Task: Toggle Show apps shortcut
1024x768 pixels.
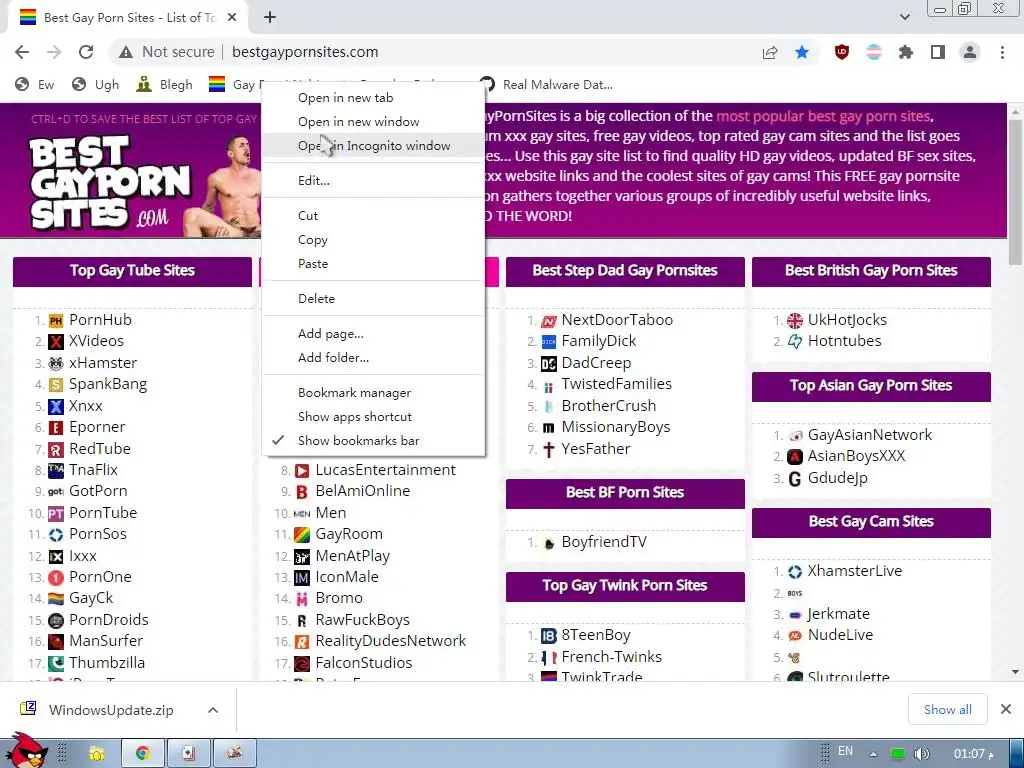Action: click(x=374, y=417)
